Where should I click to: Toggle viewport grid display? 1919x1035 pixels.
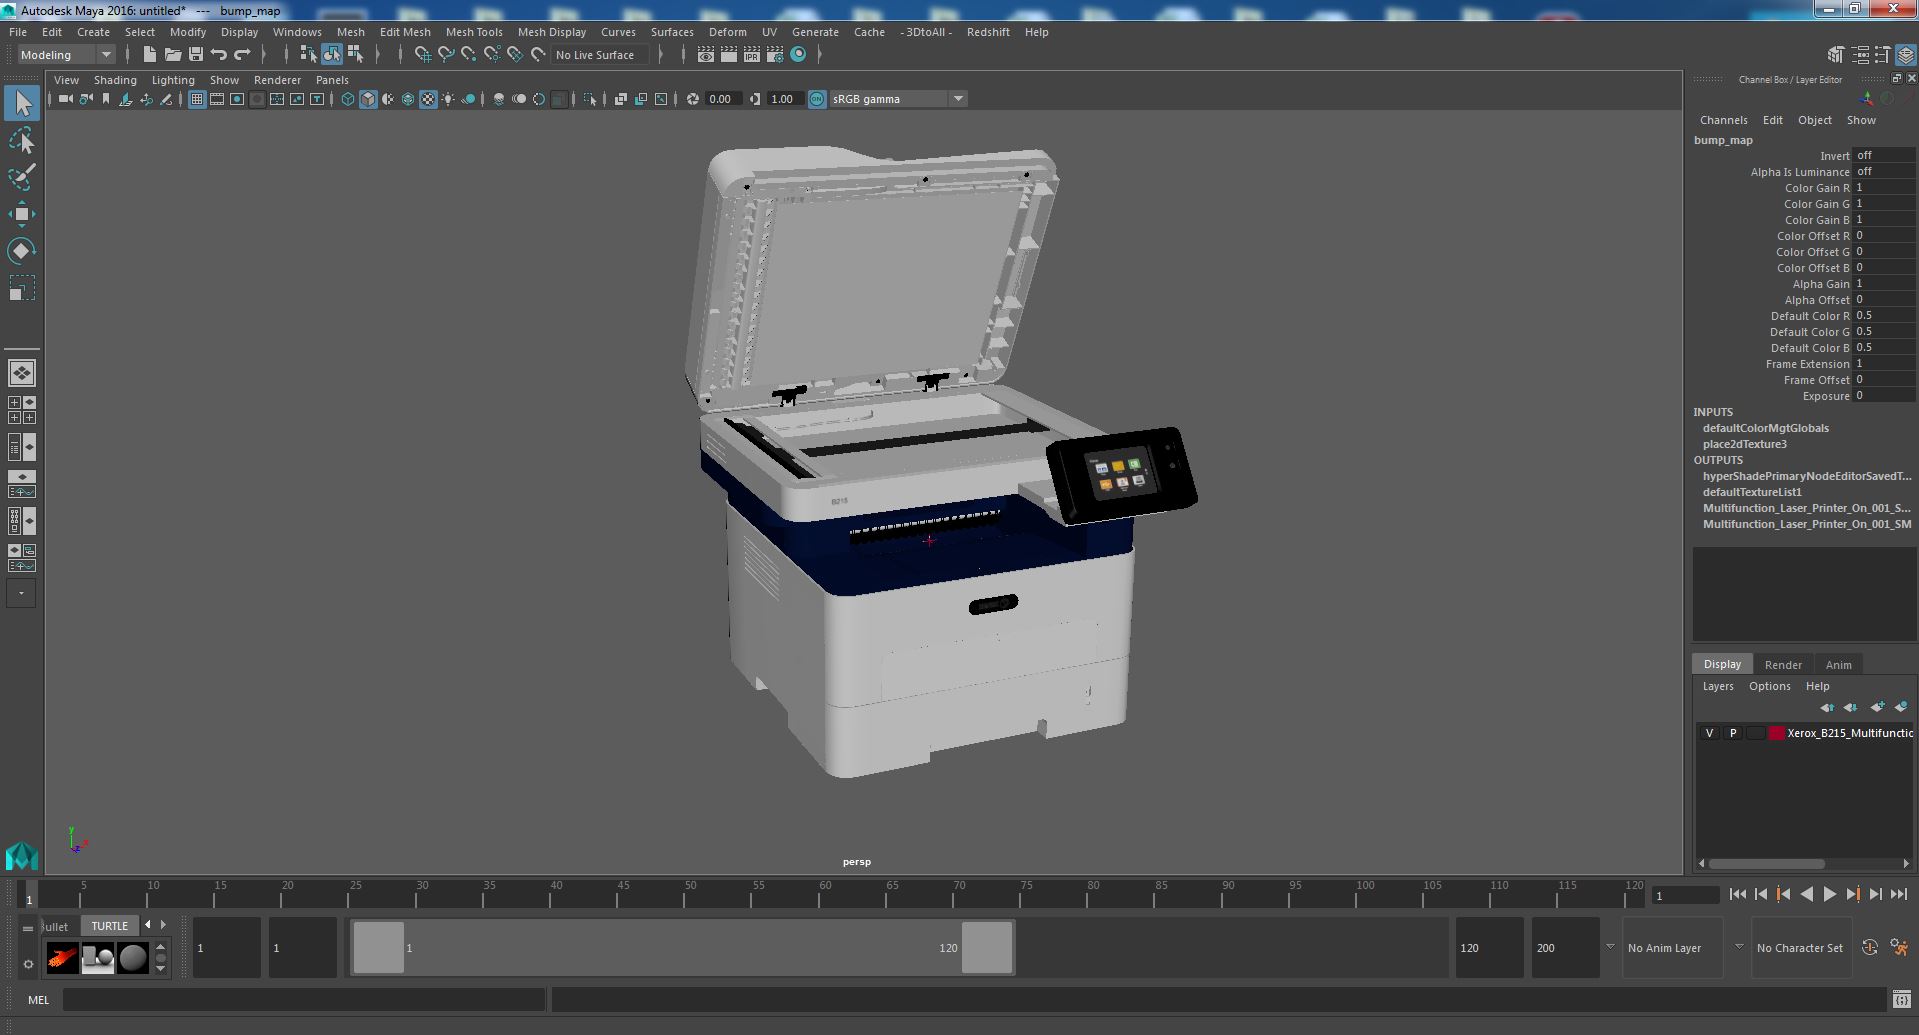(197, 99)
